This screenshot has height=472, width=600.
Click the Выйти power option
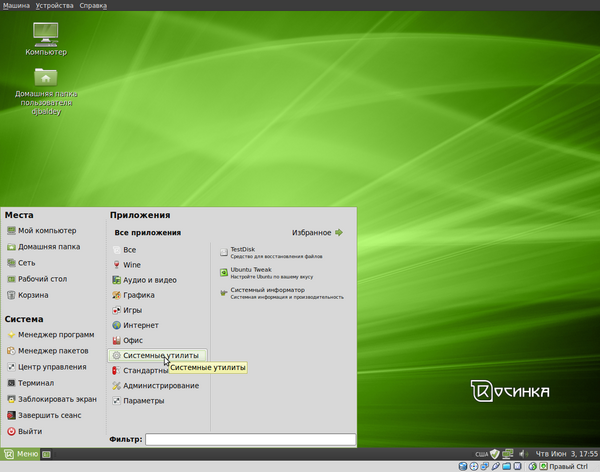[30, 431]
